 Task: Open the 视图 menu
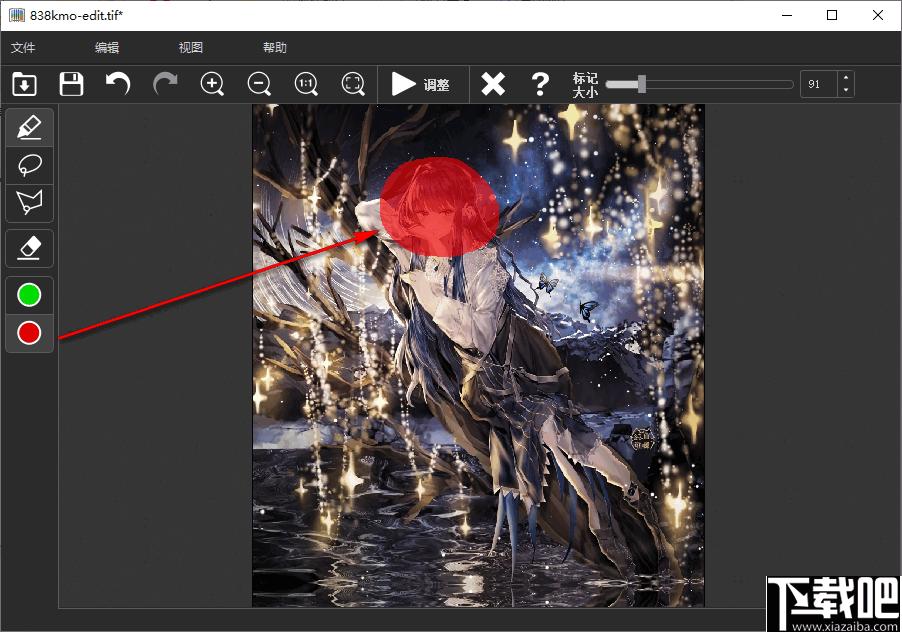(191, 48)
